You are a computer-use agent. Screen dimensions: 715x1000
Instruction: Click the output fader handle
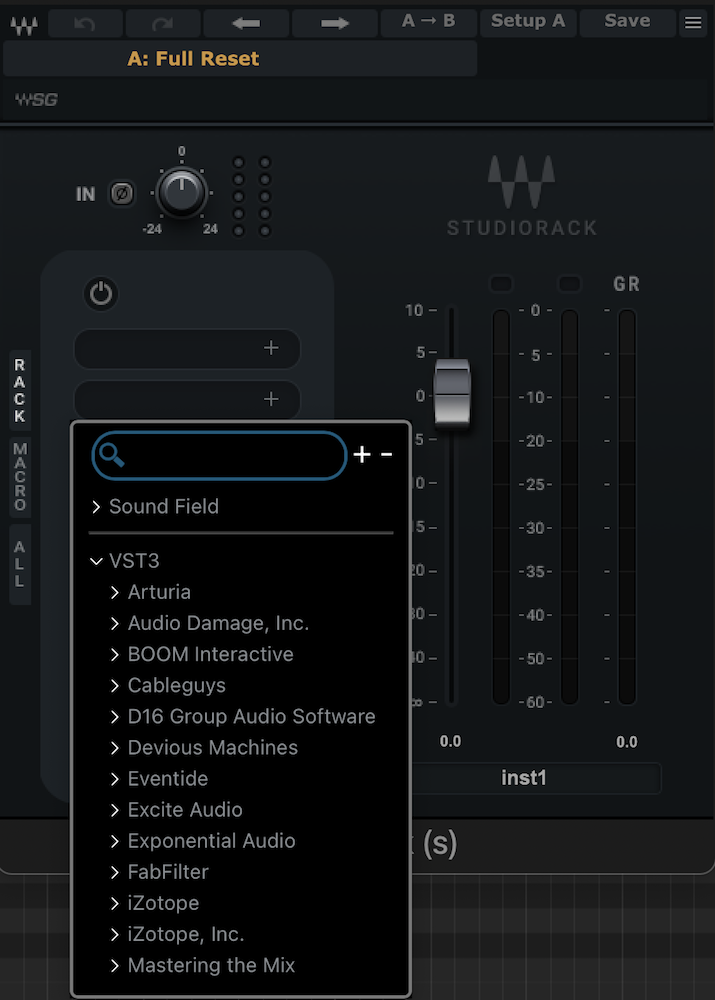pyautogui.click(x=452, y=393)
